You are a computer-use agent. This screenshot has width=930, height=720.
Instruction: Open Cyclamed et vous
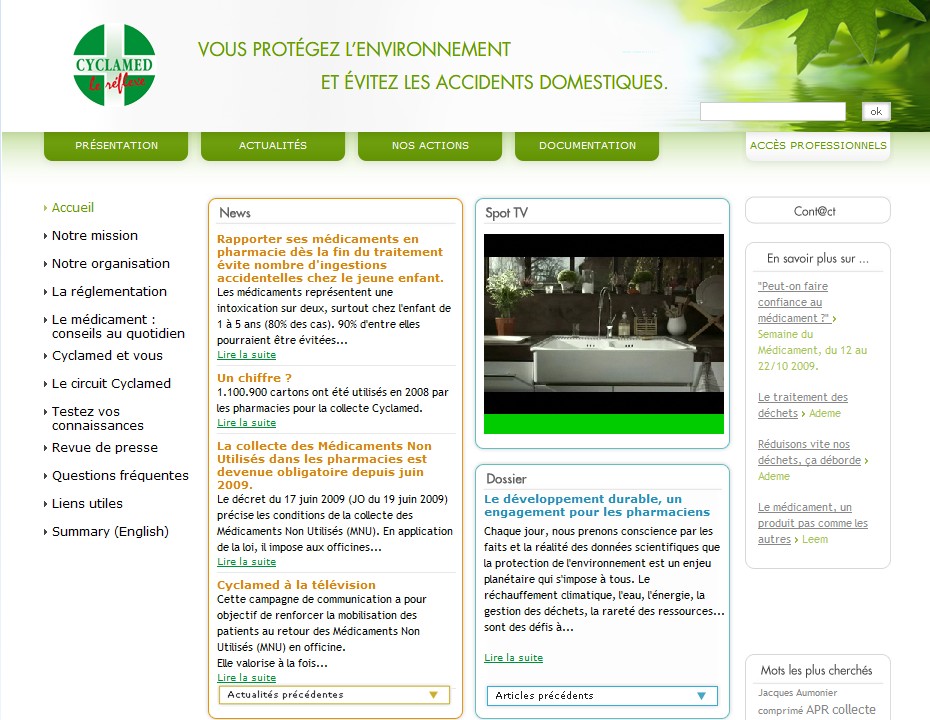[x=107, y=355]
